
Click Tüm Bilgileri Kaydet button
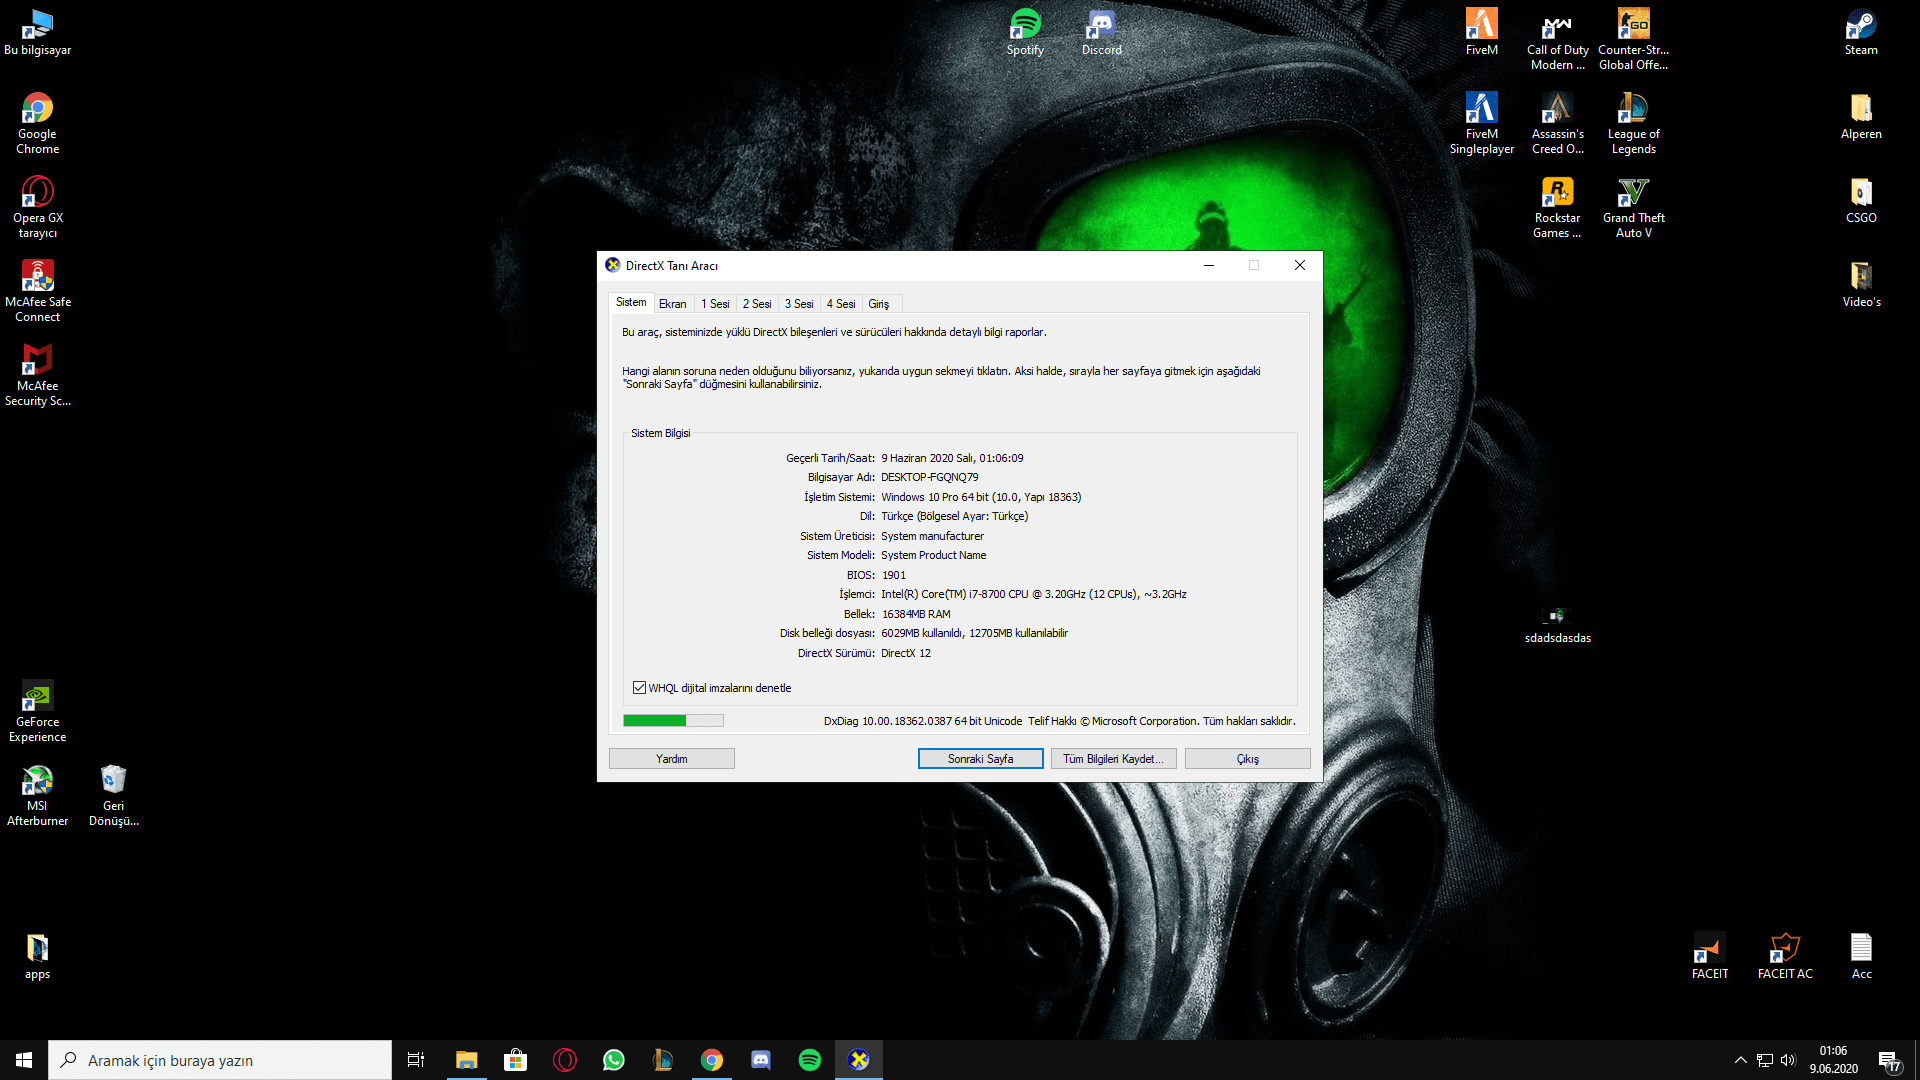pyautogui.click(x=1113, y=759)
